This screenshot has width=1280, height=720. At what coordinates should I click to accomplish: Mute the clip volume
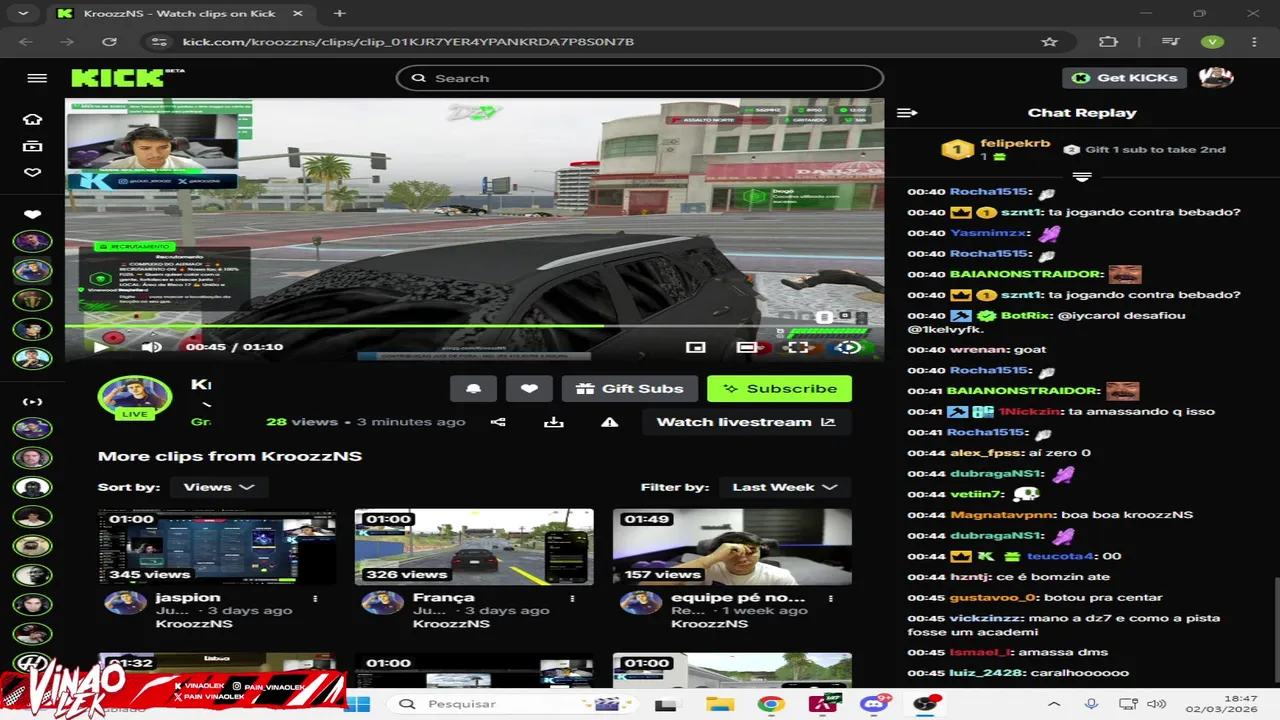tap(151, 347)
